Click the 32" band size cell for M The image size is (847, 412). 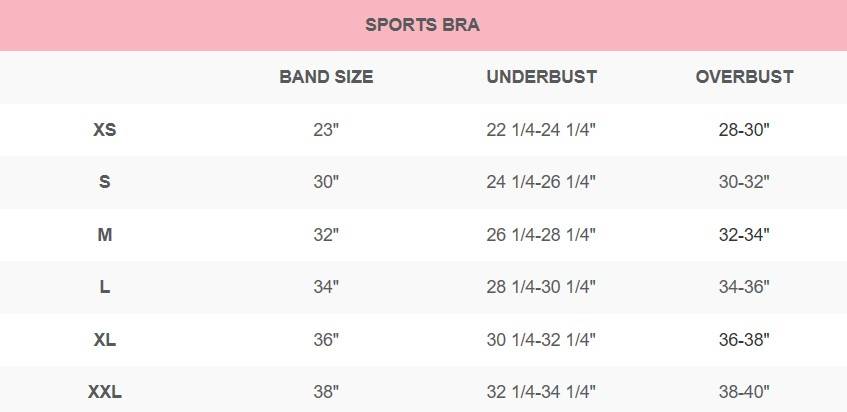coord(326,235)
